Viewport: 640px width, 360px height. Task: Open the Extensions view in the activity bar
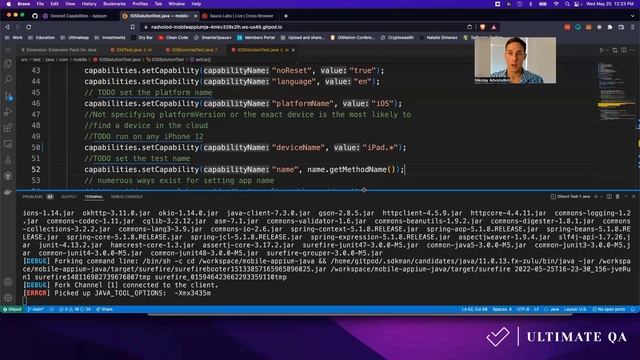point(8,128)
